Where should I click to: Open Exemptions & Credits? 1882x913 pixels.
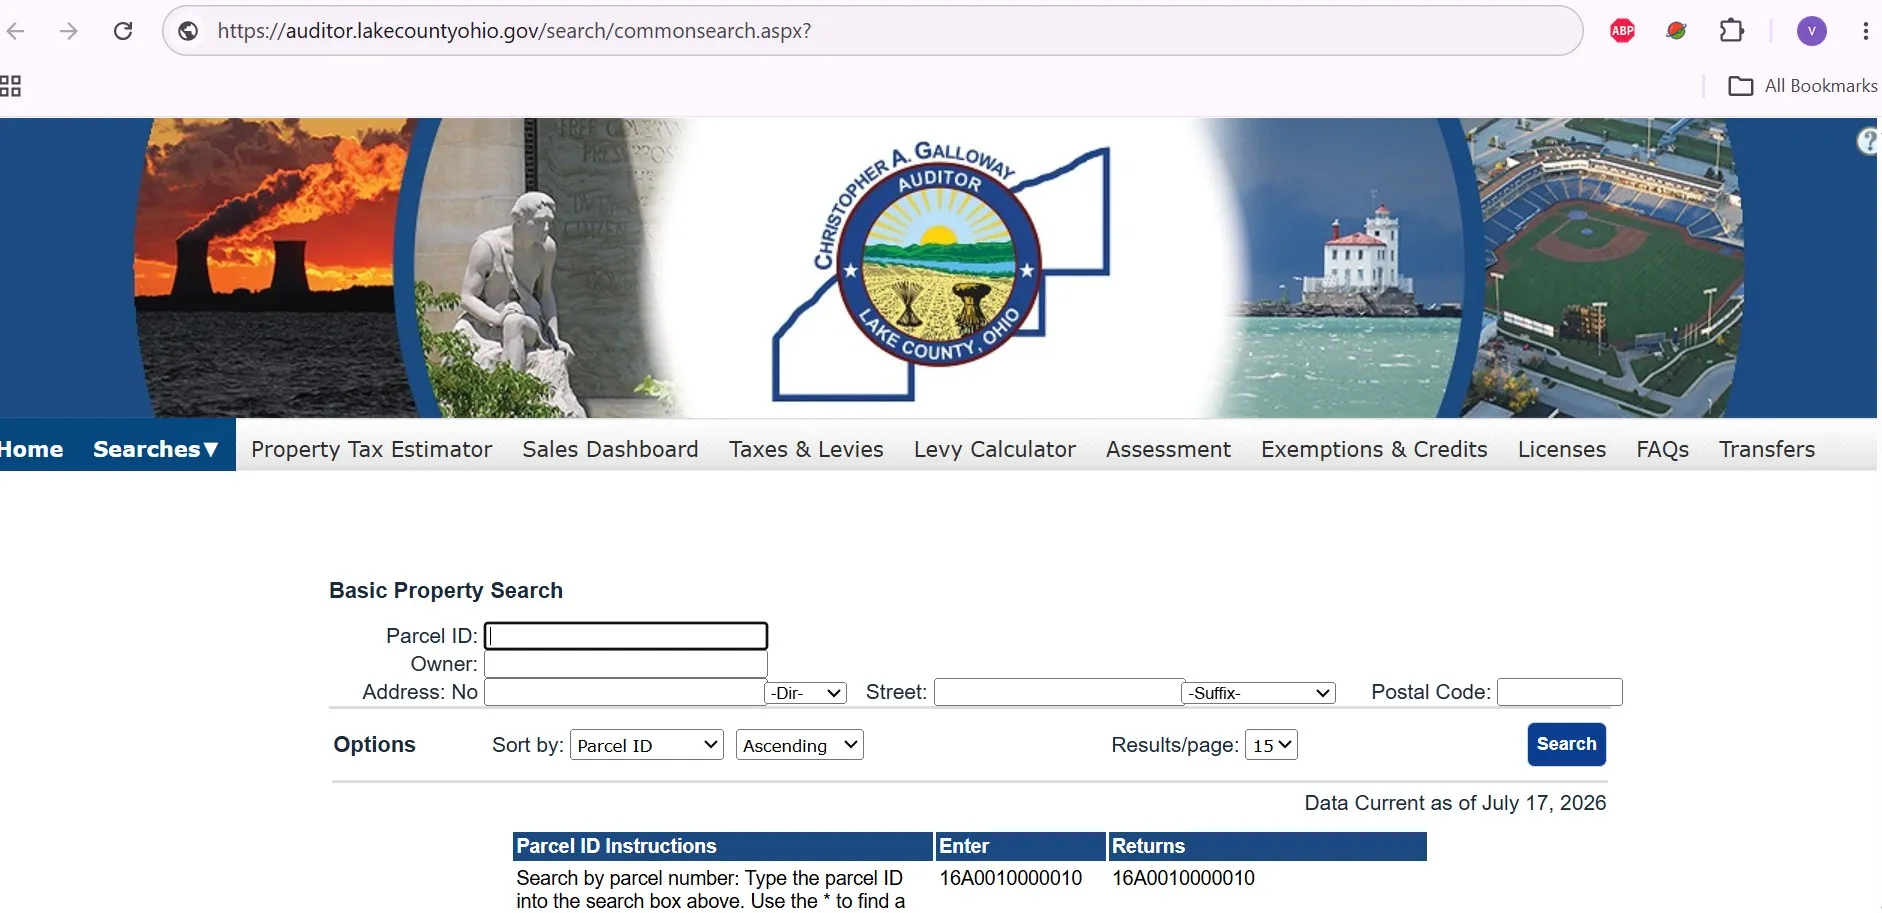pos(1374,449)
